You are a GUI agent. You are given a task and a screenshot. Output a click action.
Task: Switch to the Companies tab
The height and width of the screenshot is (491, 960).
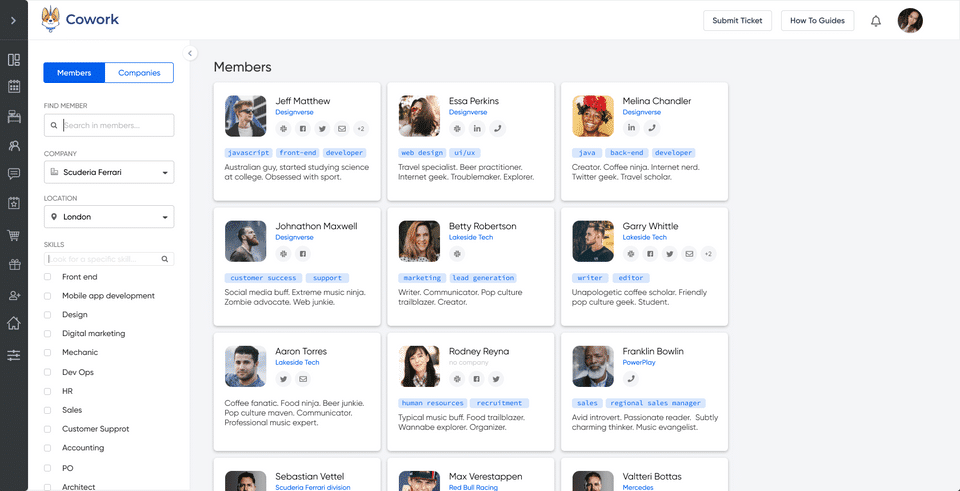pos(139,73)
